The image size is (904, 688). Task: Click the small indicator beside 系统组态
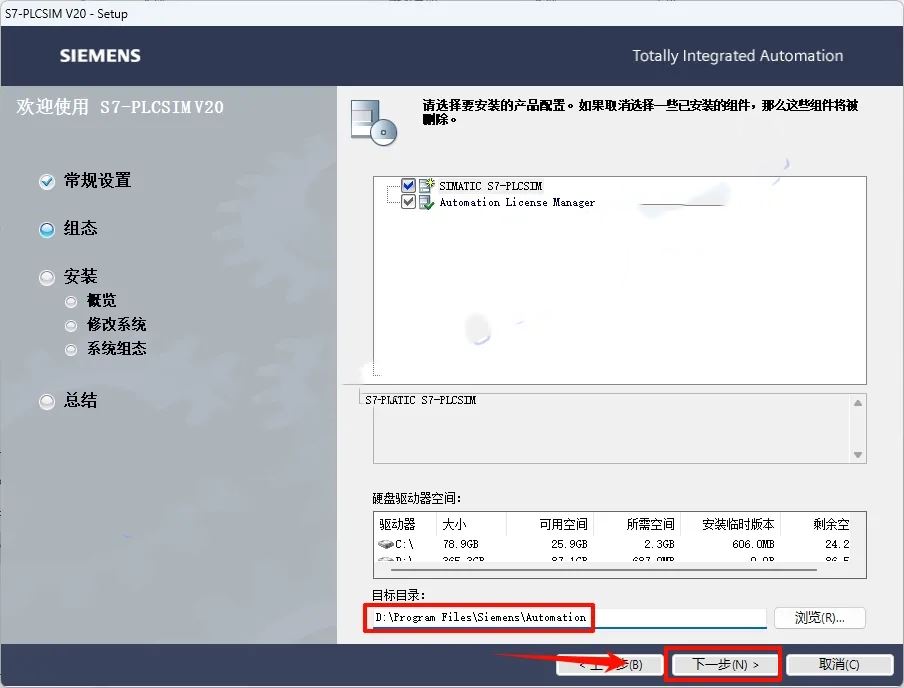coord(71,350)
